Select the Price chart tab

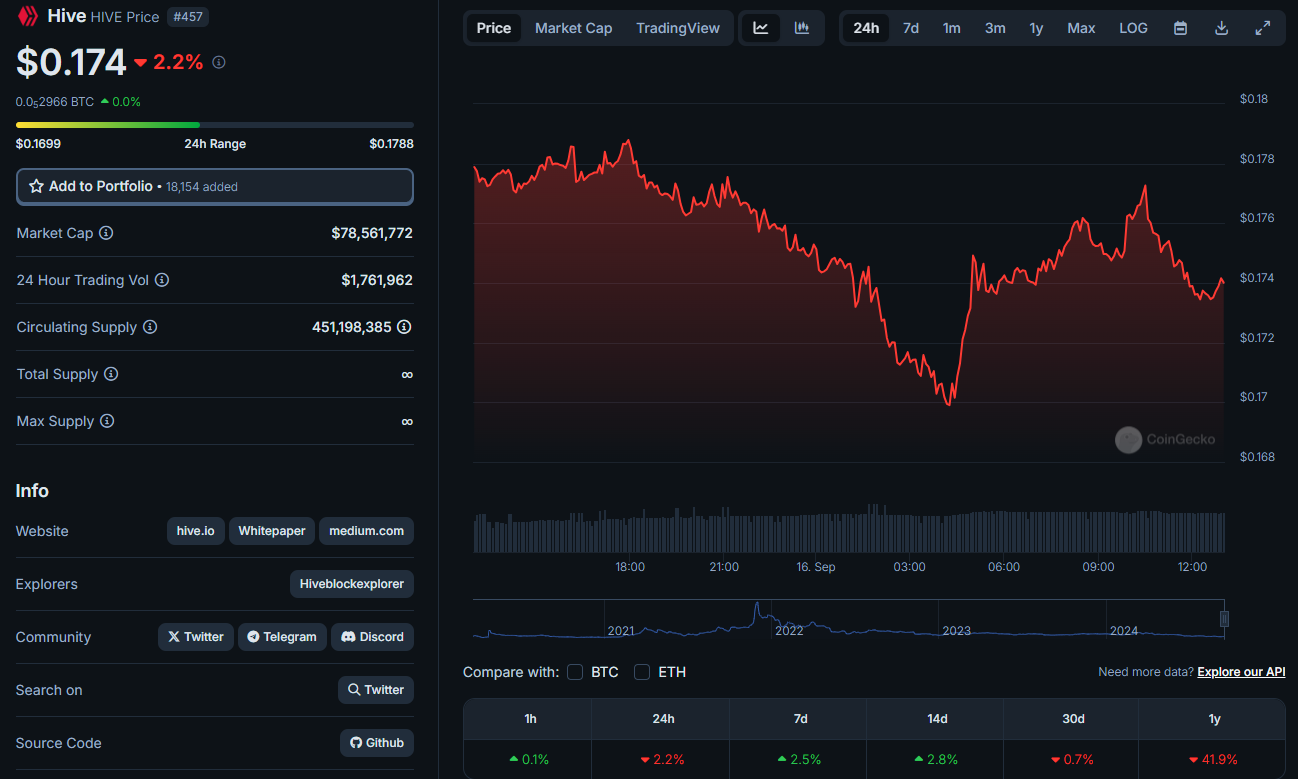494,28
